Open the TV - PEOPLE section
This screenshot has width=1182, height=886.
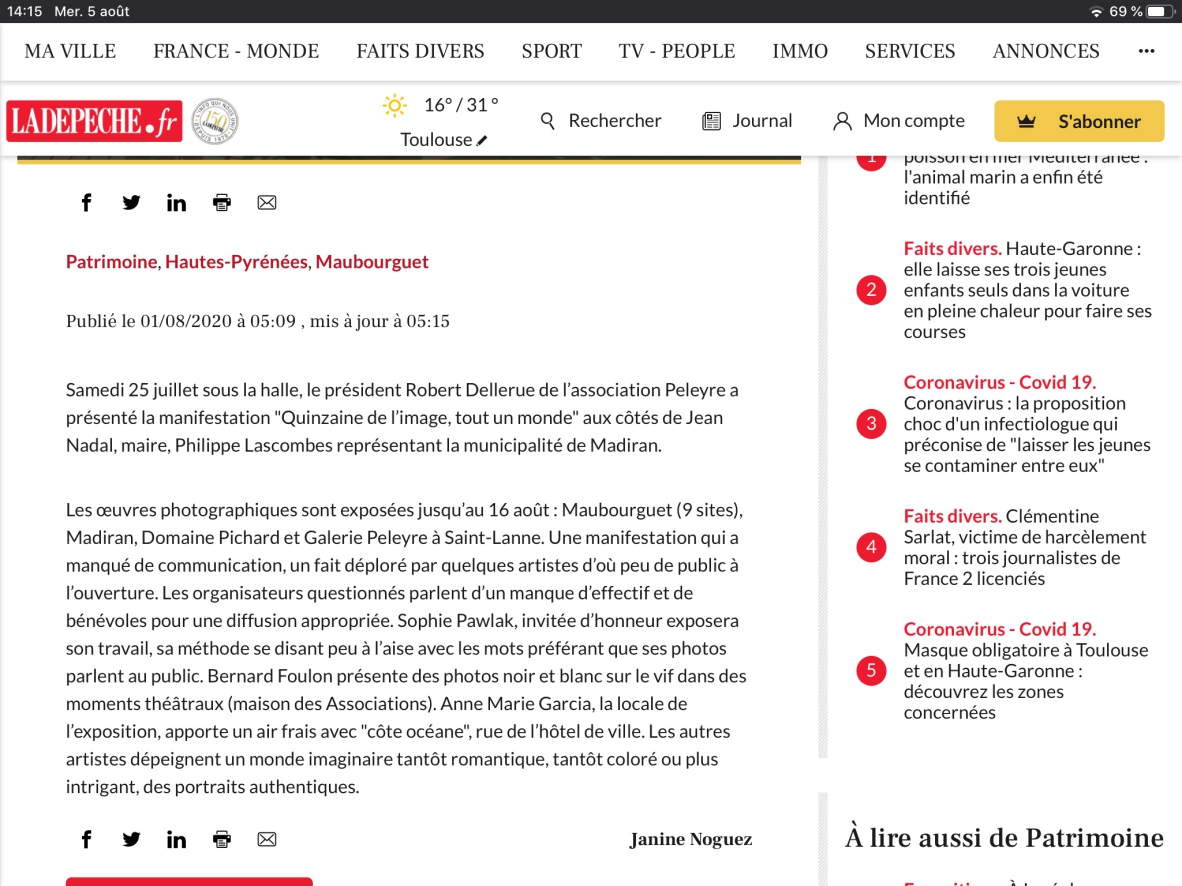(677, 51)
